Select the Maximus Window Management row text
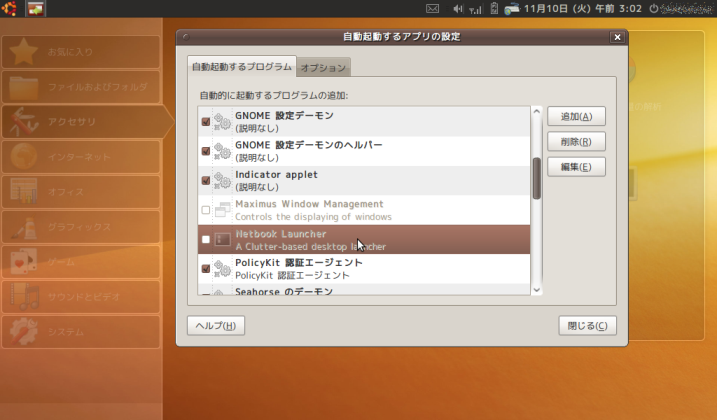 [x=313, y=210]
